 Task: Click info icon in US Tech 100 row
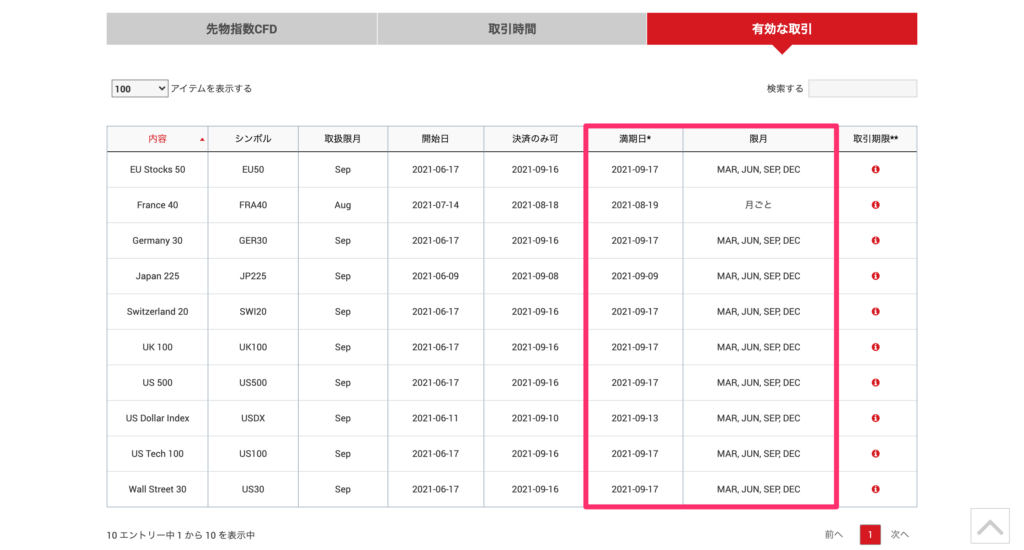pyautogui.click(x=875, y=453)
